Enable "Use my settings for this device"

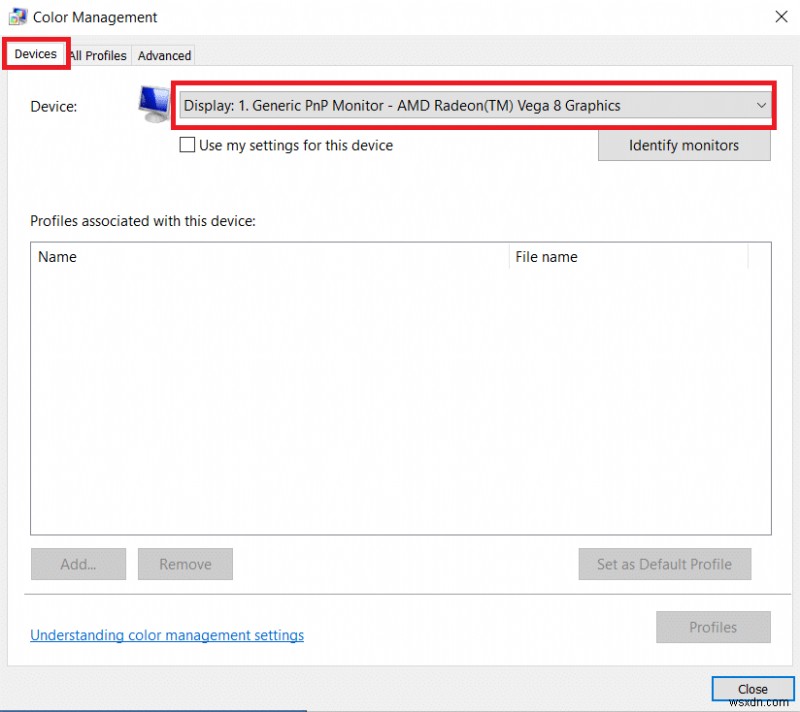(187, 145)
